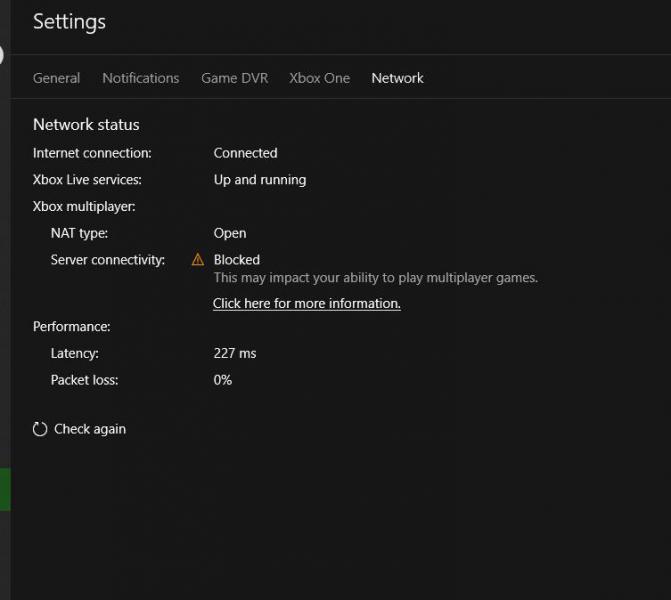Screen dimensions: 671x600
Task: Click the NAT type label
Action: (x=79, y=233)
